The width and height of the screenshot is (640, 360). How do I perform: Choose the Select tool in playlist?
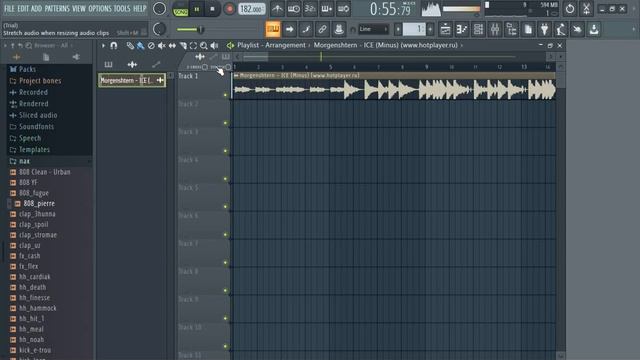click(193, 45)
